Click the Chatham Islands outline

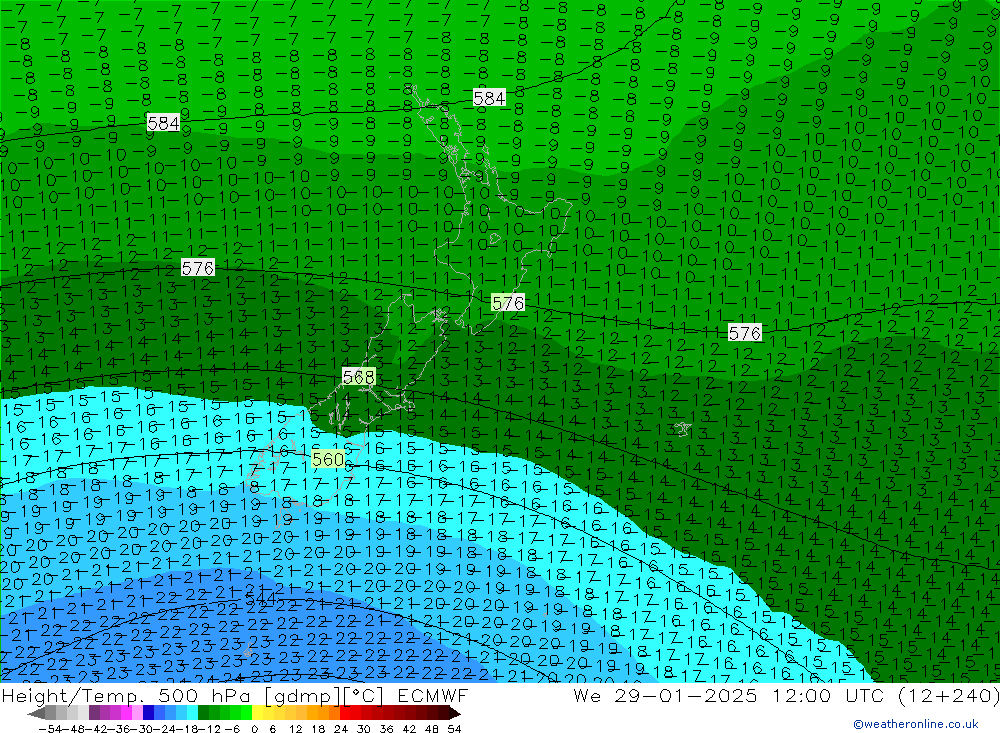[683, 429]
